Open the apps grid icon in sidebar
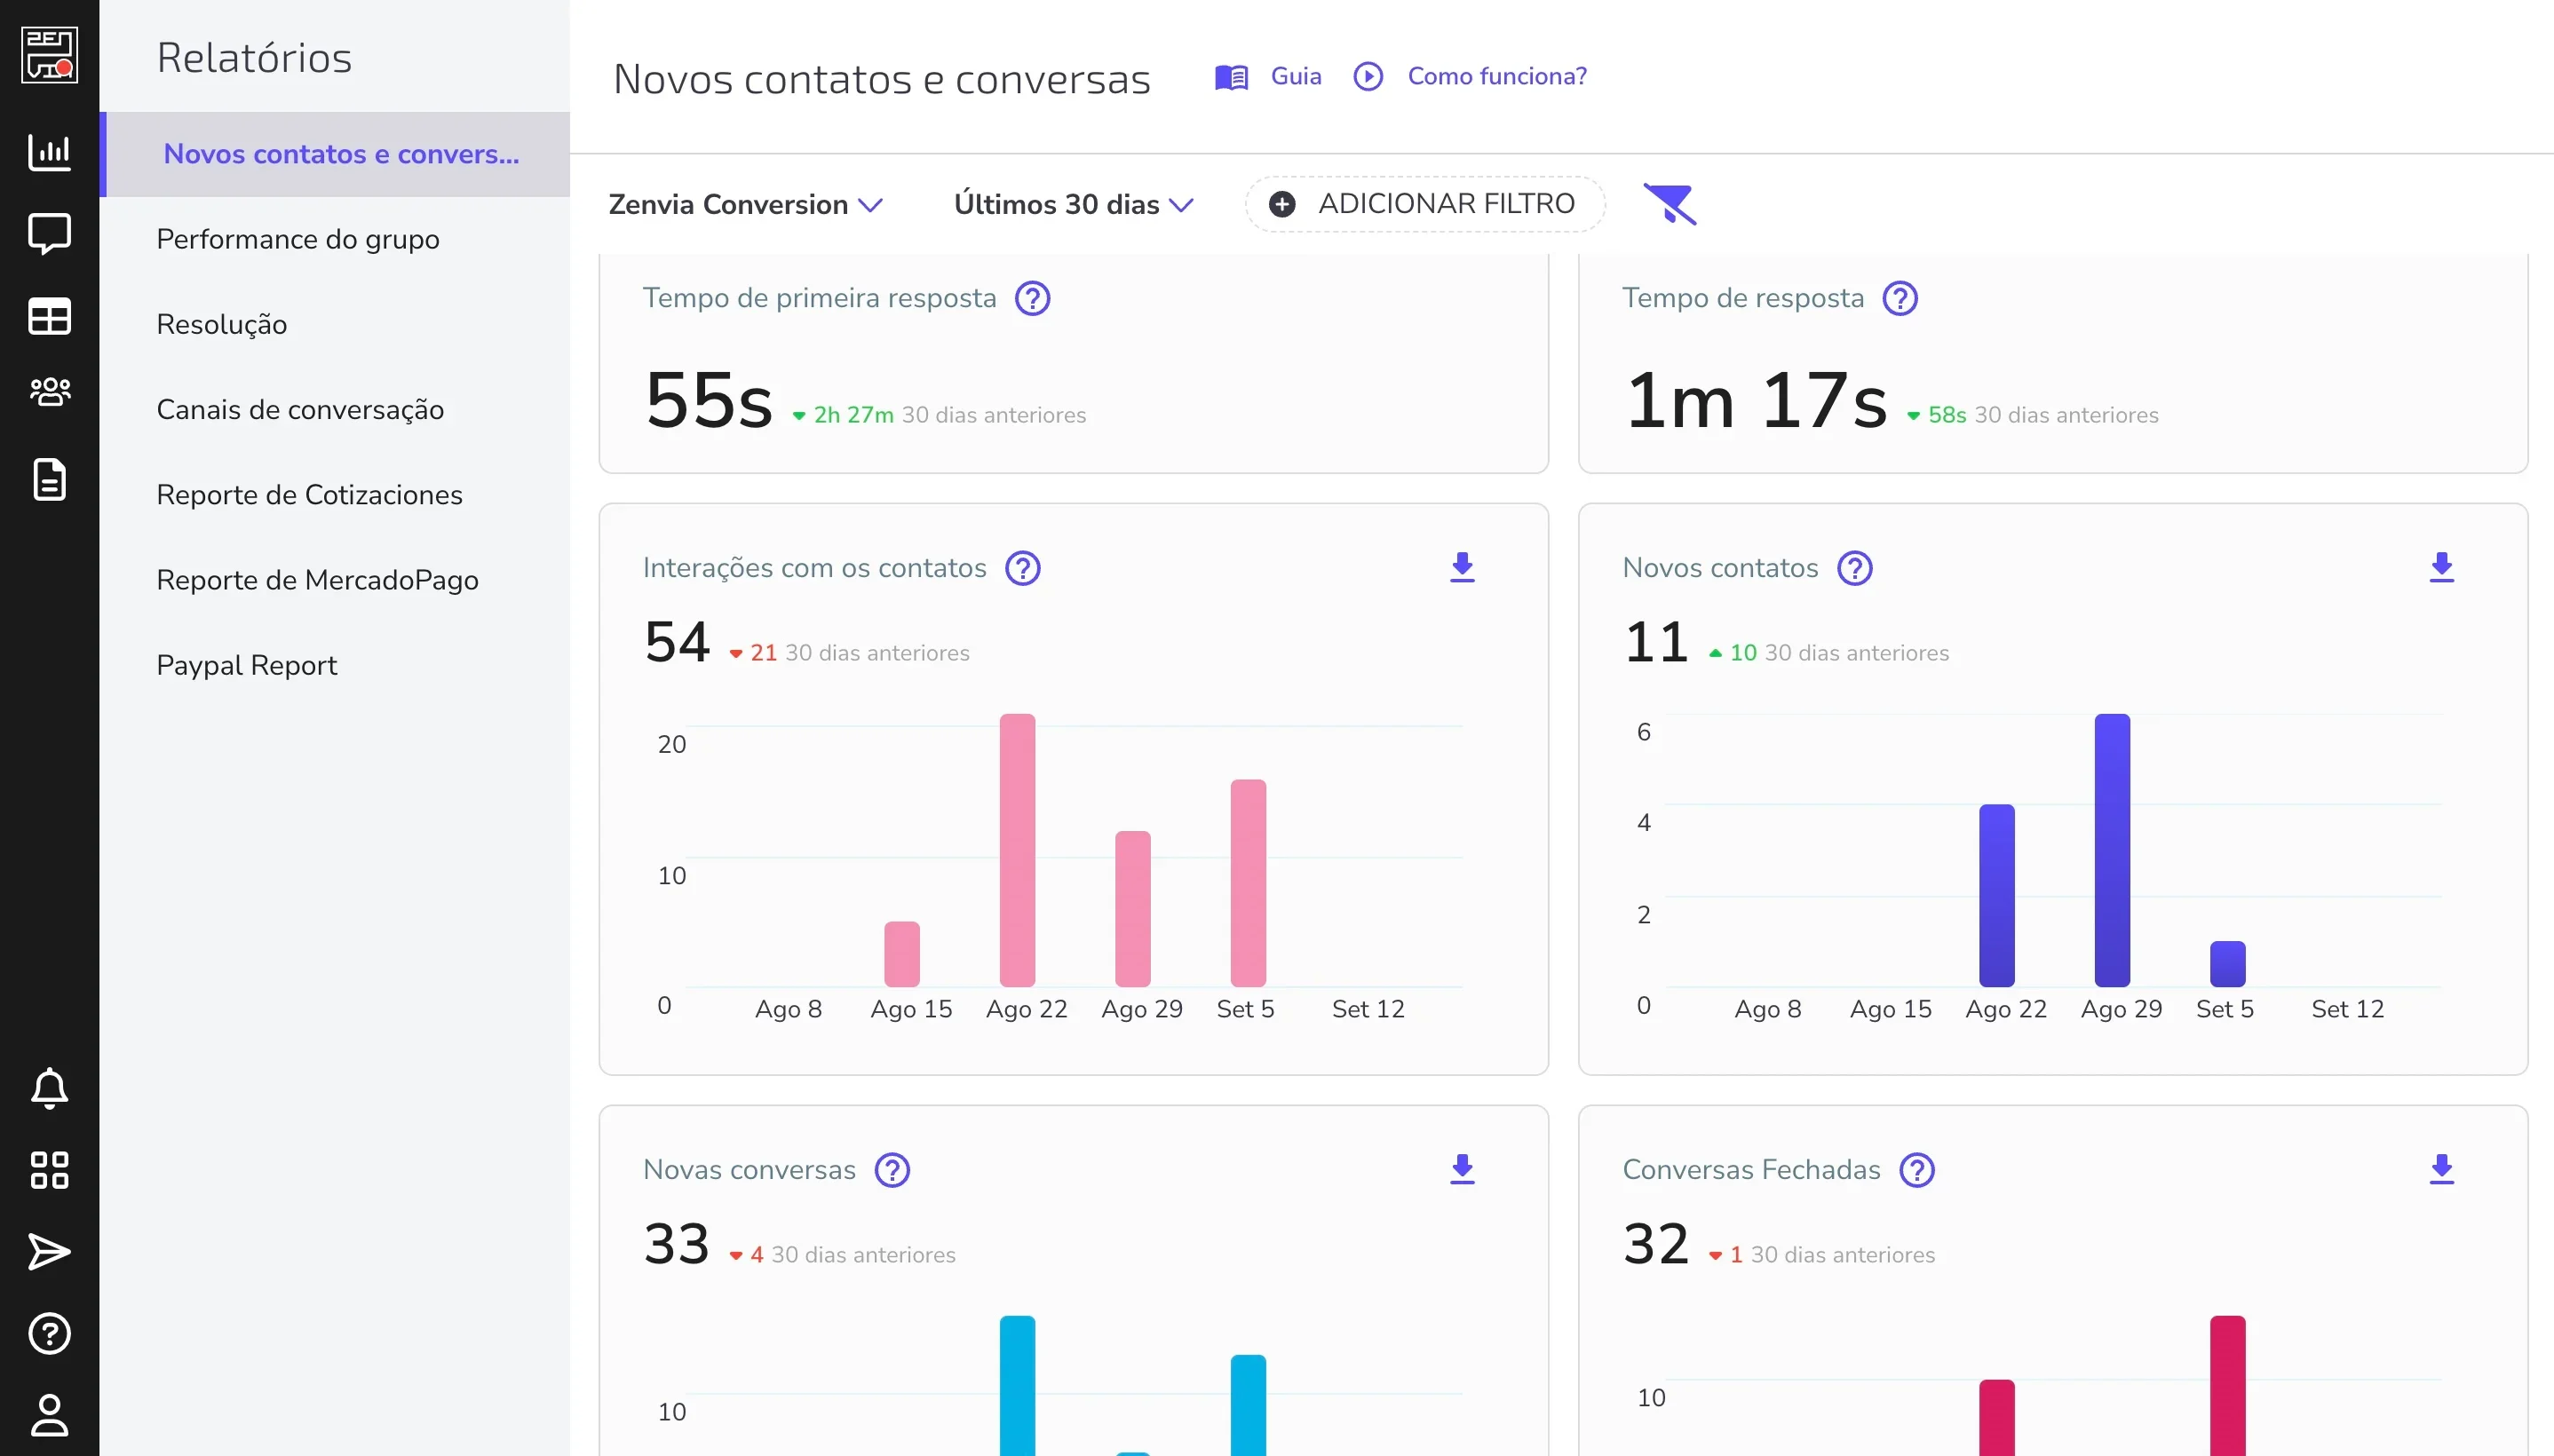The image size is (2554, 1456). [49, 1170]
